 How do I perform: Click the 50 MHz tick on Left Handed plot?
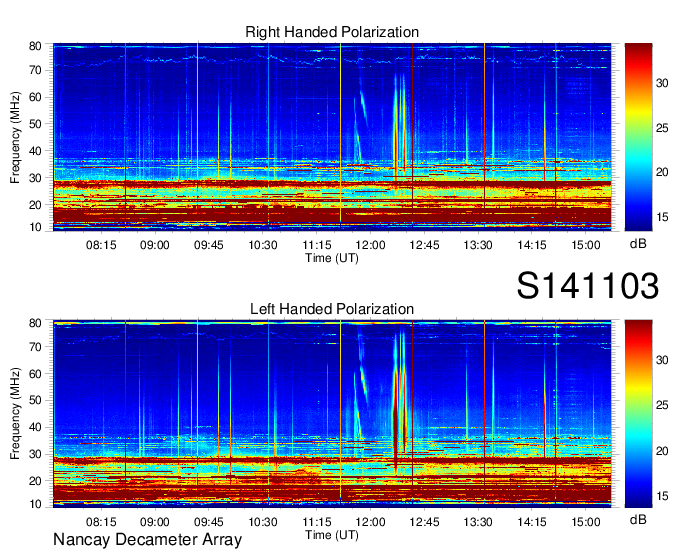tap(35, 400)
